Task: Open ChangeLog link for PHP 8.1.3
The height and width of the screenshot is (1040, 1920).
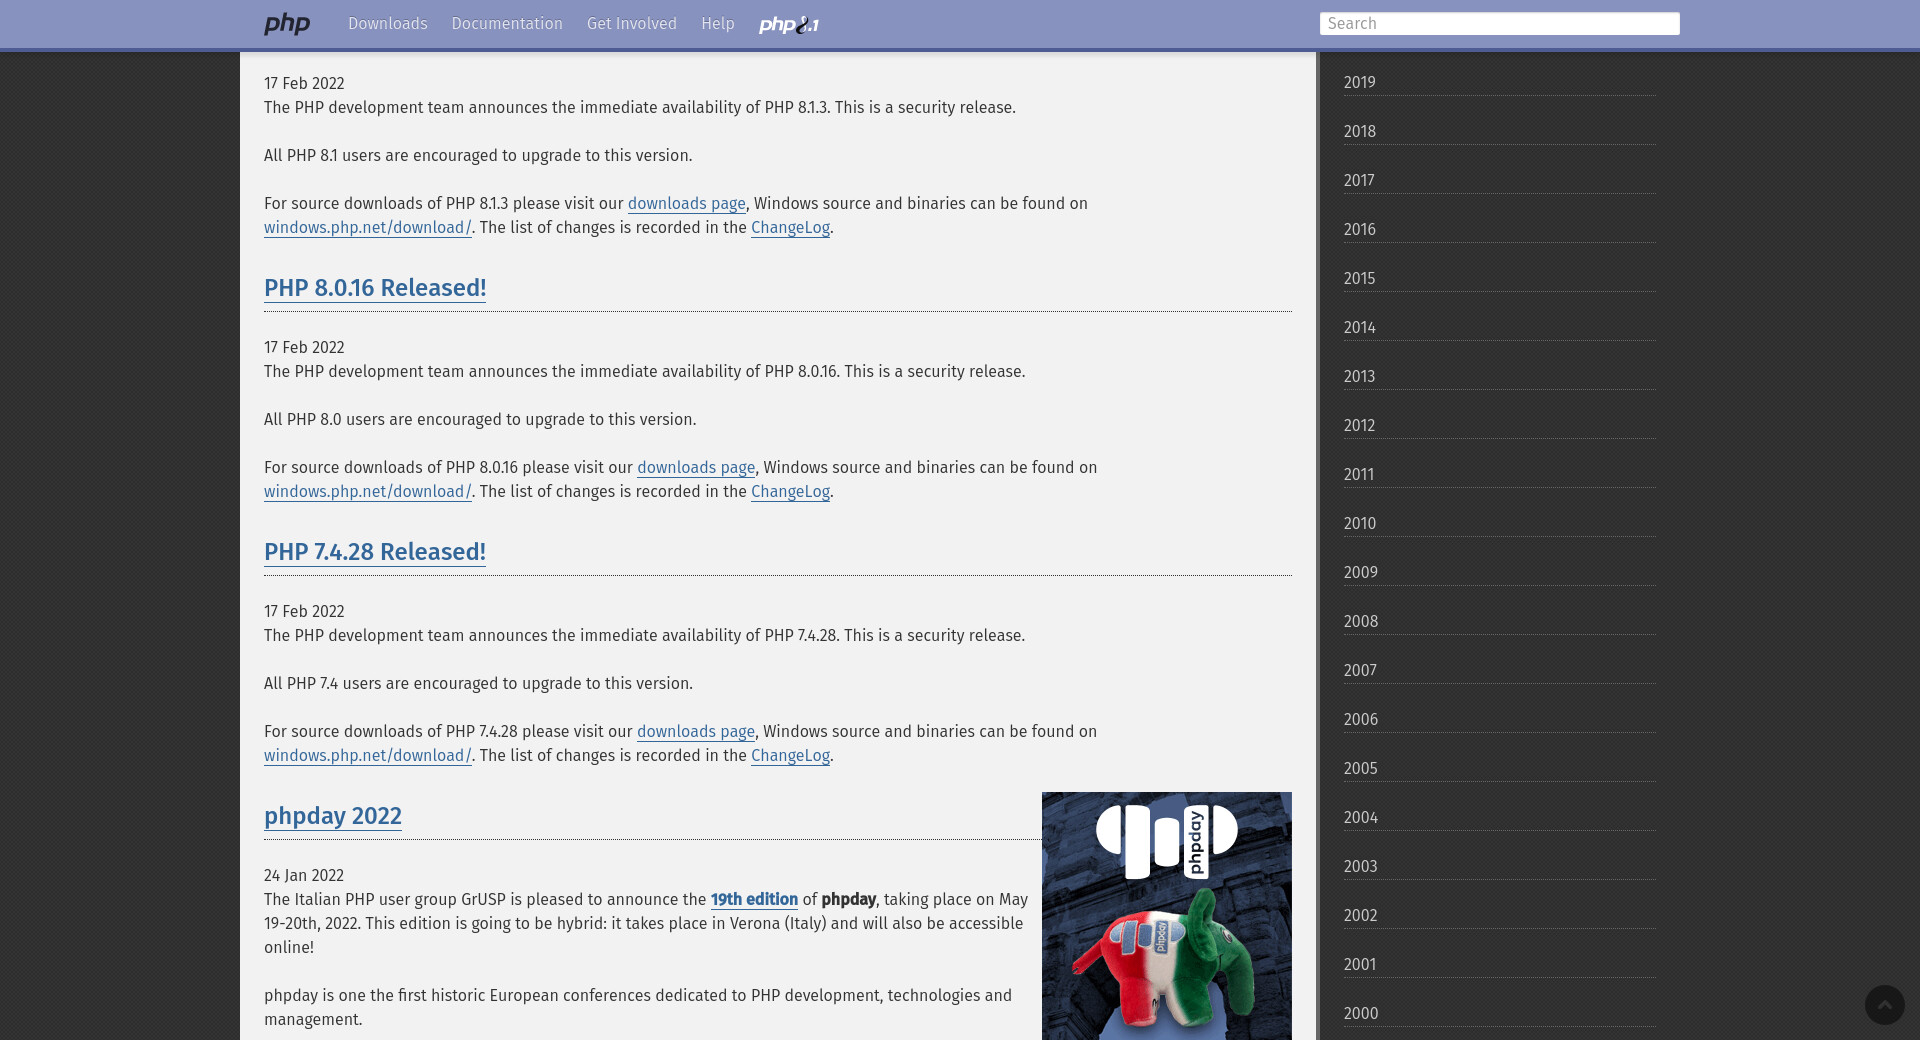Action: click(789, 228)
